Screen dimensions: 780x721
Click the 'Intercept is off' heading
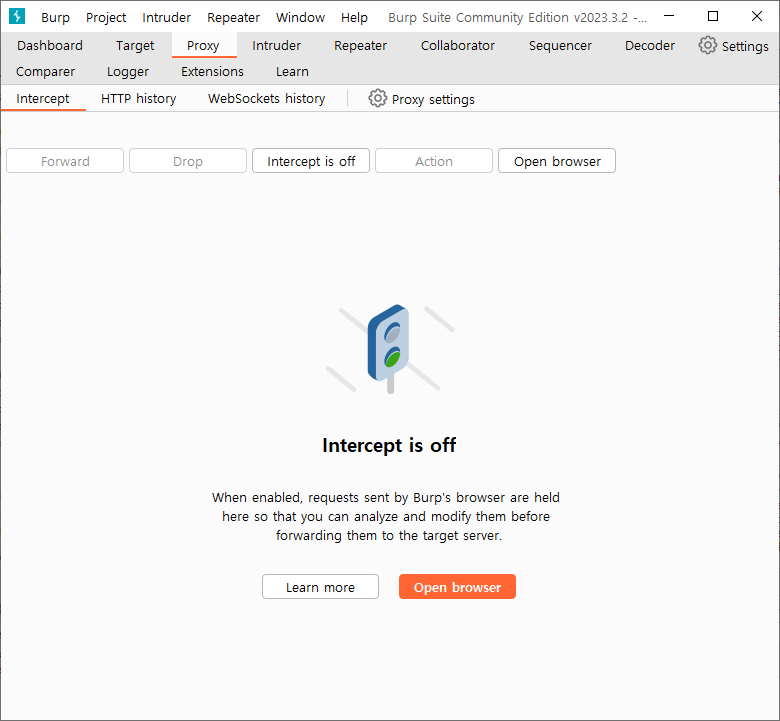pos(389,445)
